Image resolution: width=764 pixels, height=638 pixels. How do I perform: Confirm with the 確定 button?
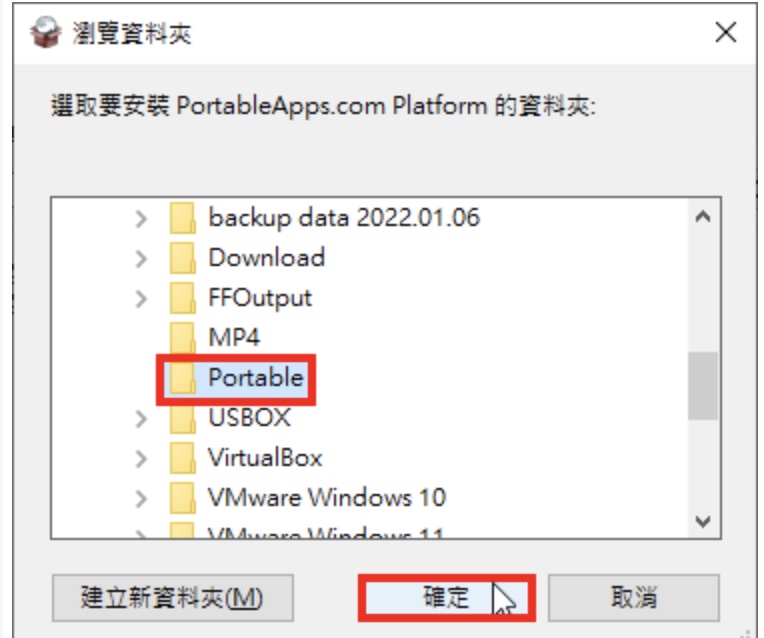tap(446, 598)
